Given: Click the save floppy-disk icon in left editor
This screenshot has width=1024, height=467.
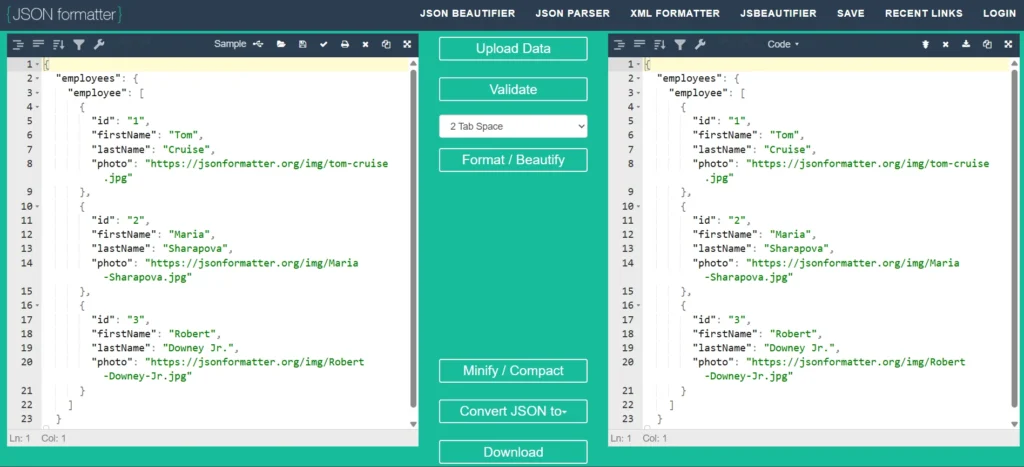Looking at the screenshot, I should pyautogui.click(x=302, y=44).
